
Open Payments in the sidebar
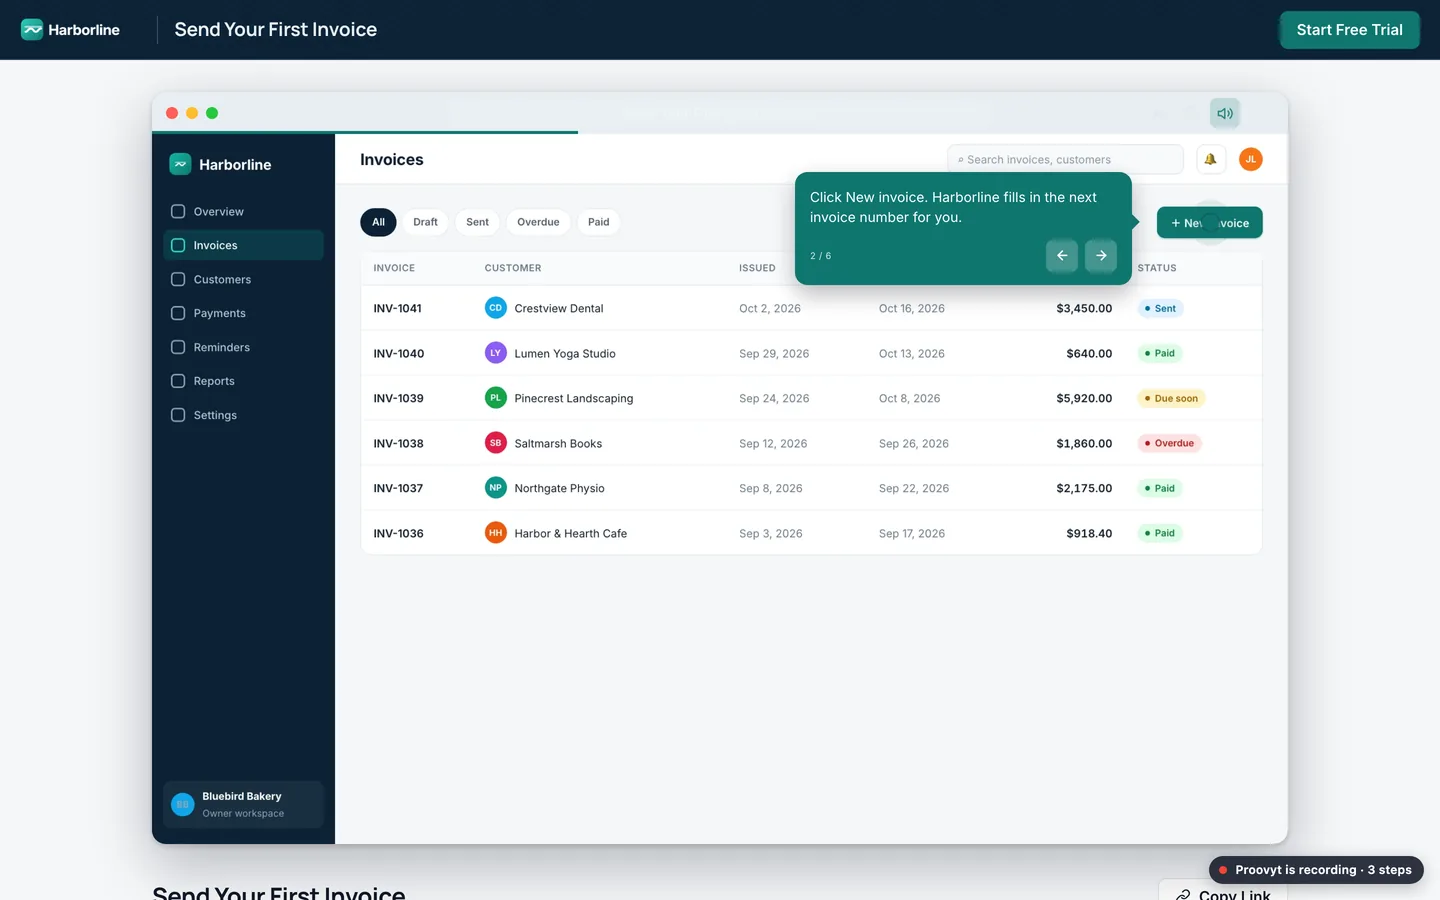click(243, 314)
